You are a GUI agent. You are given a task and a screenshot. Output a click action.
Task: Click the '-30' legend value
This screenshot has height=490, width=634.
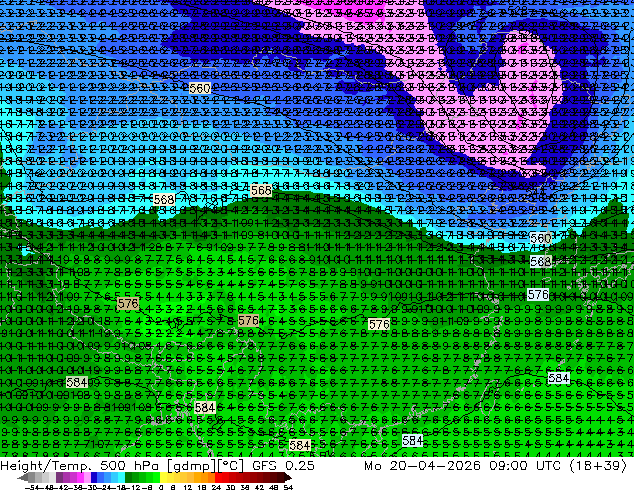pyautogui.click(x=92, y=487)
